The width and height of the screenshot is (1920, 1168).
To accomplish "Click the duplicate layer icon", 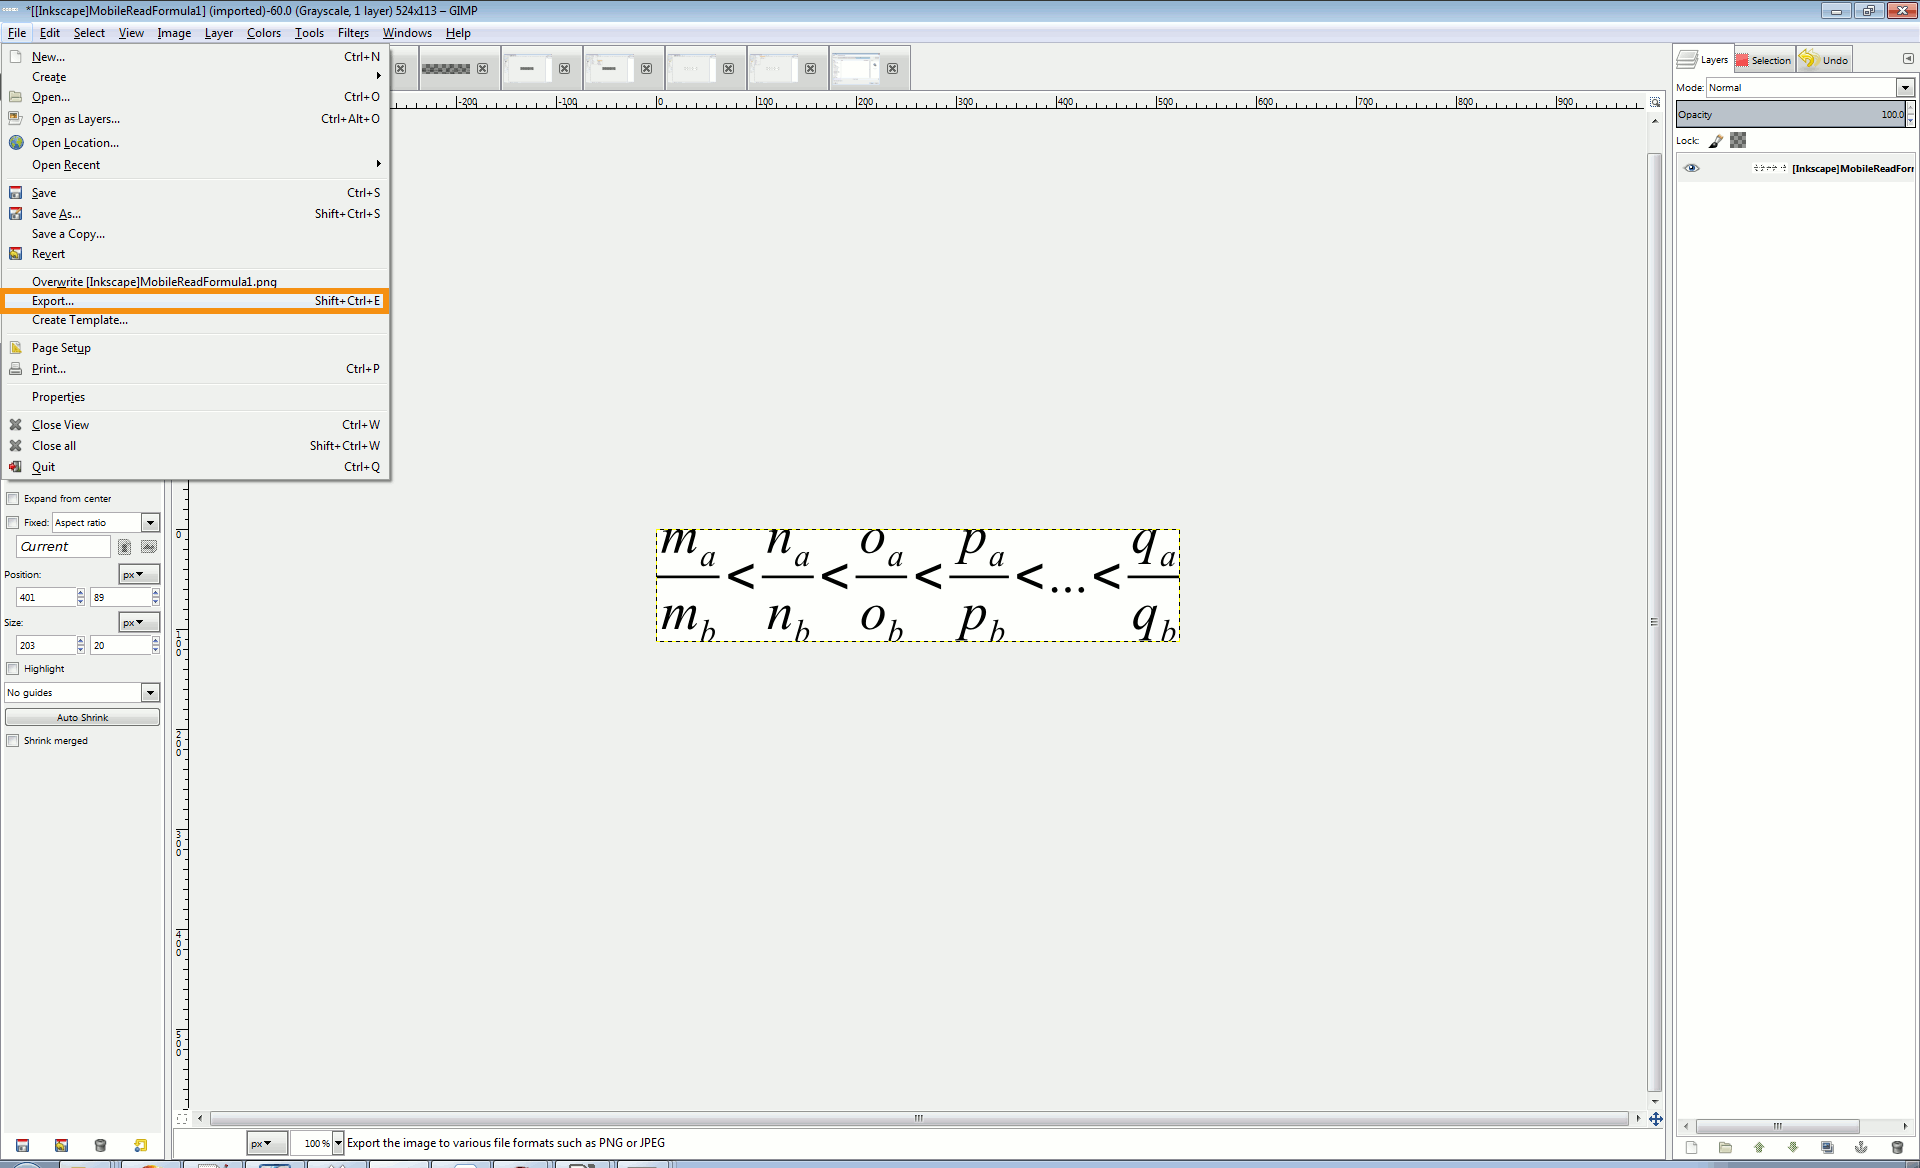I will pos(1827,1147).
